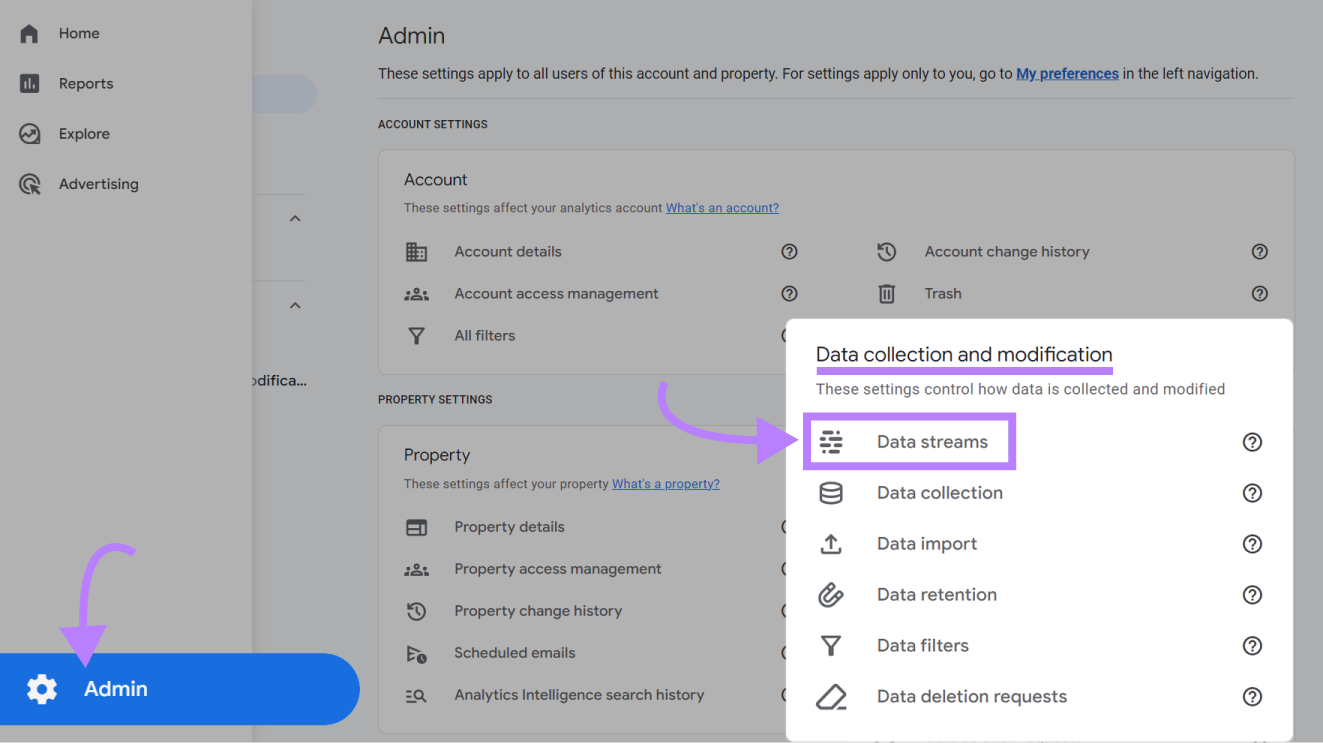Open Data deletion requests
The image size is (1323, 743).
tap(971, 696)
